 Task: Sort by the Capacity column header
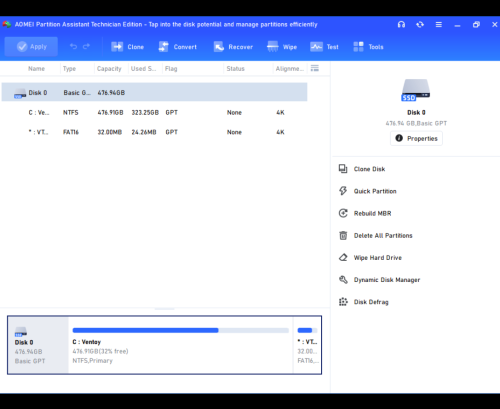(109, 69)
